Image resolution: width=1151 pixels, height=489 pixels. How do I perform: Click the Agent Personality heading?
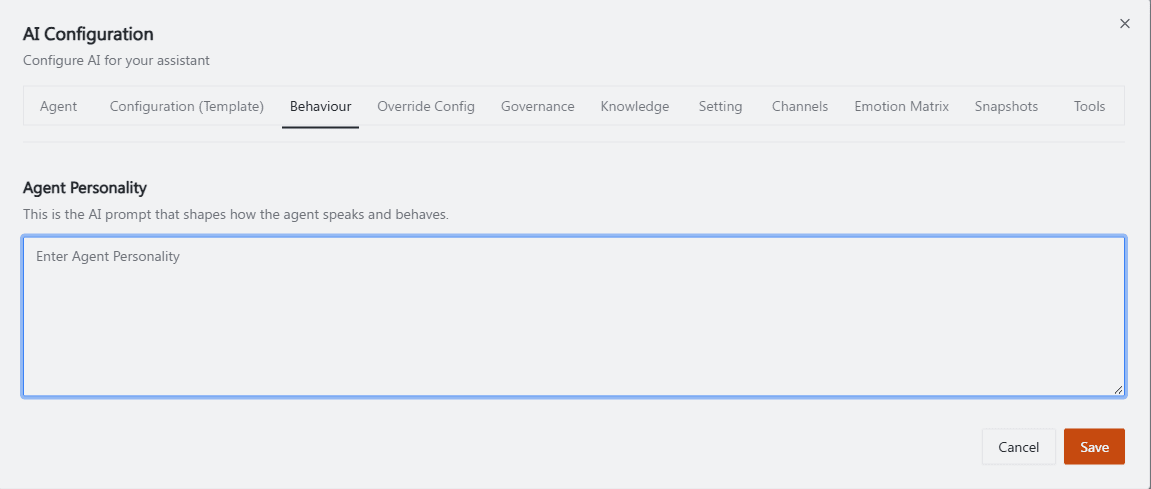click(x=85, y=187)
